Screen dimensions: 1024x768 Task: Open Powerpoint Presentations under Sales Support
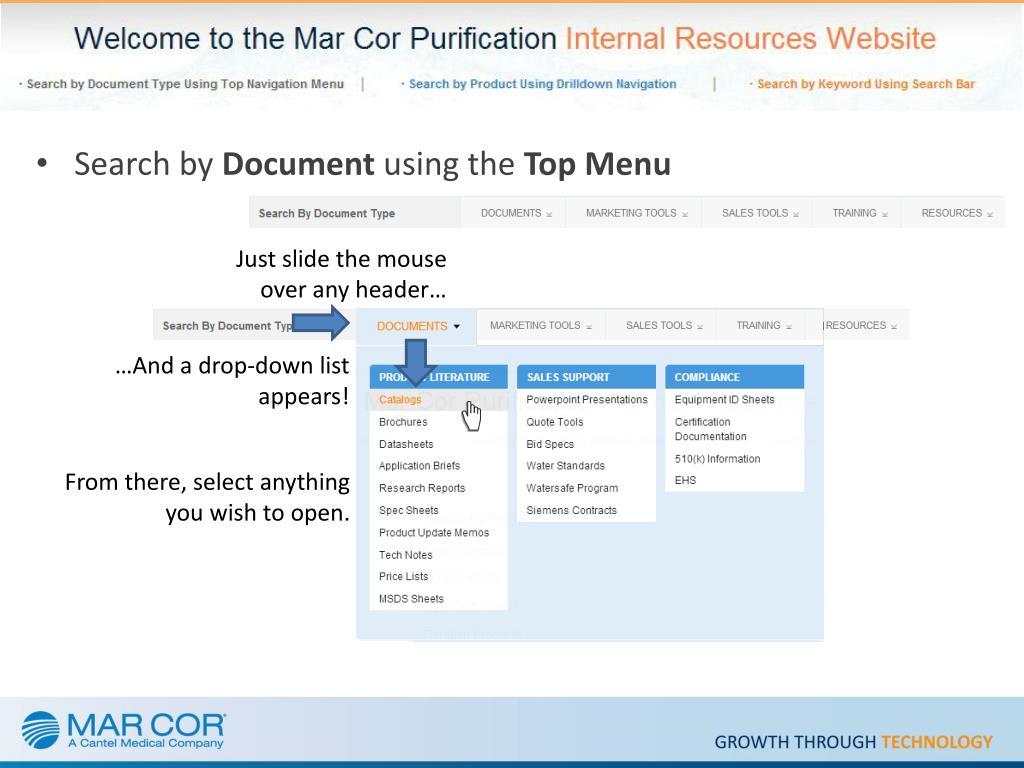coord(586,400)
